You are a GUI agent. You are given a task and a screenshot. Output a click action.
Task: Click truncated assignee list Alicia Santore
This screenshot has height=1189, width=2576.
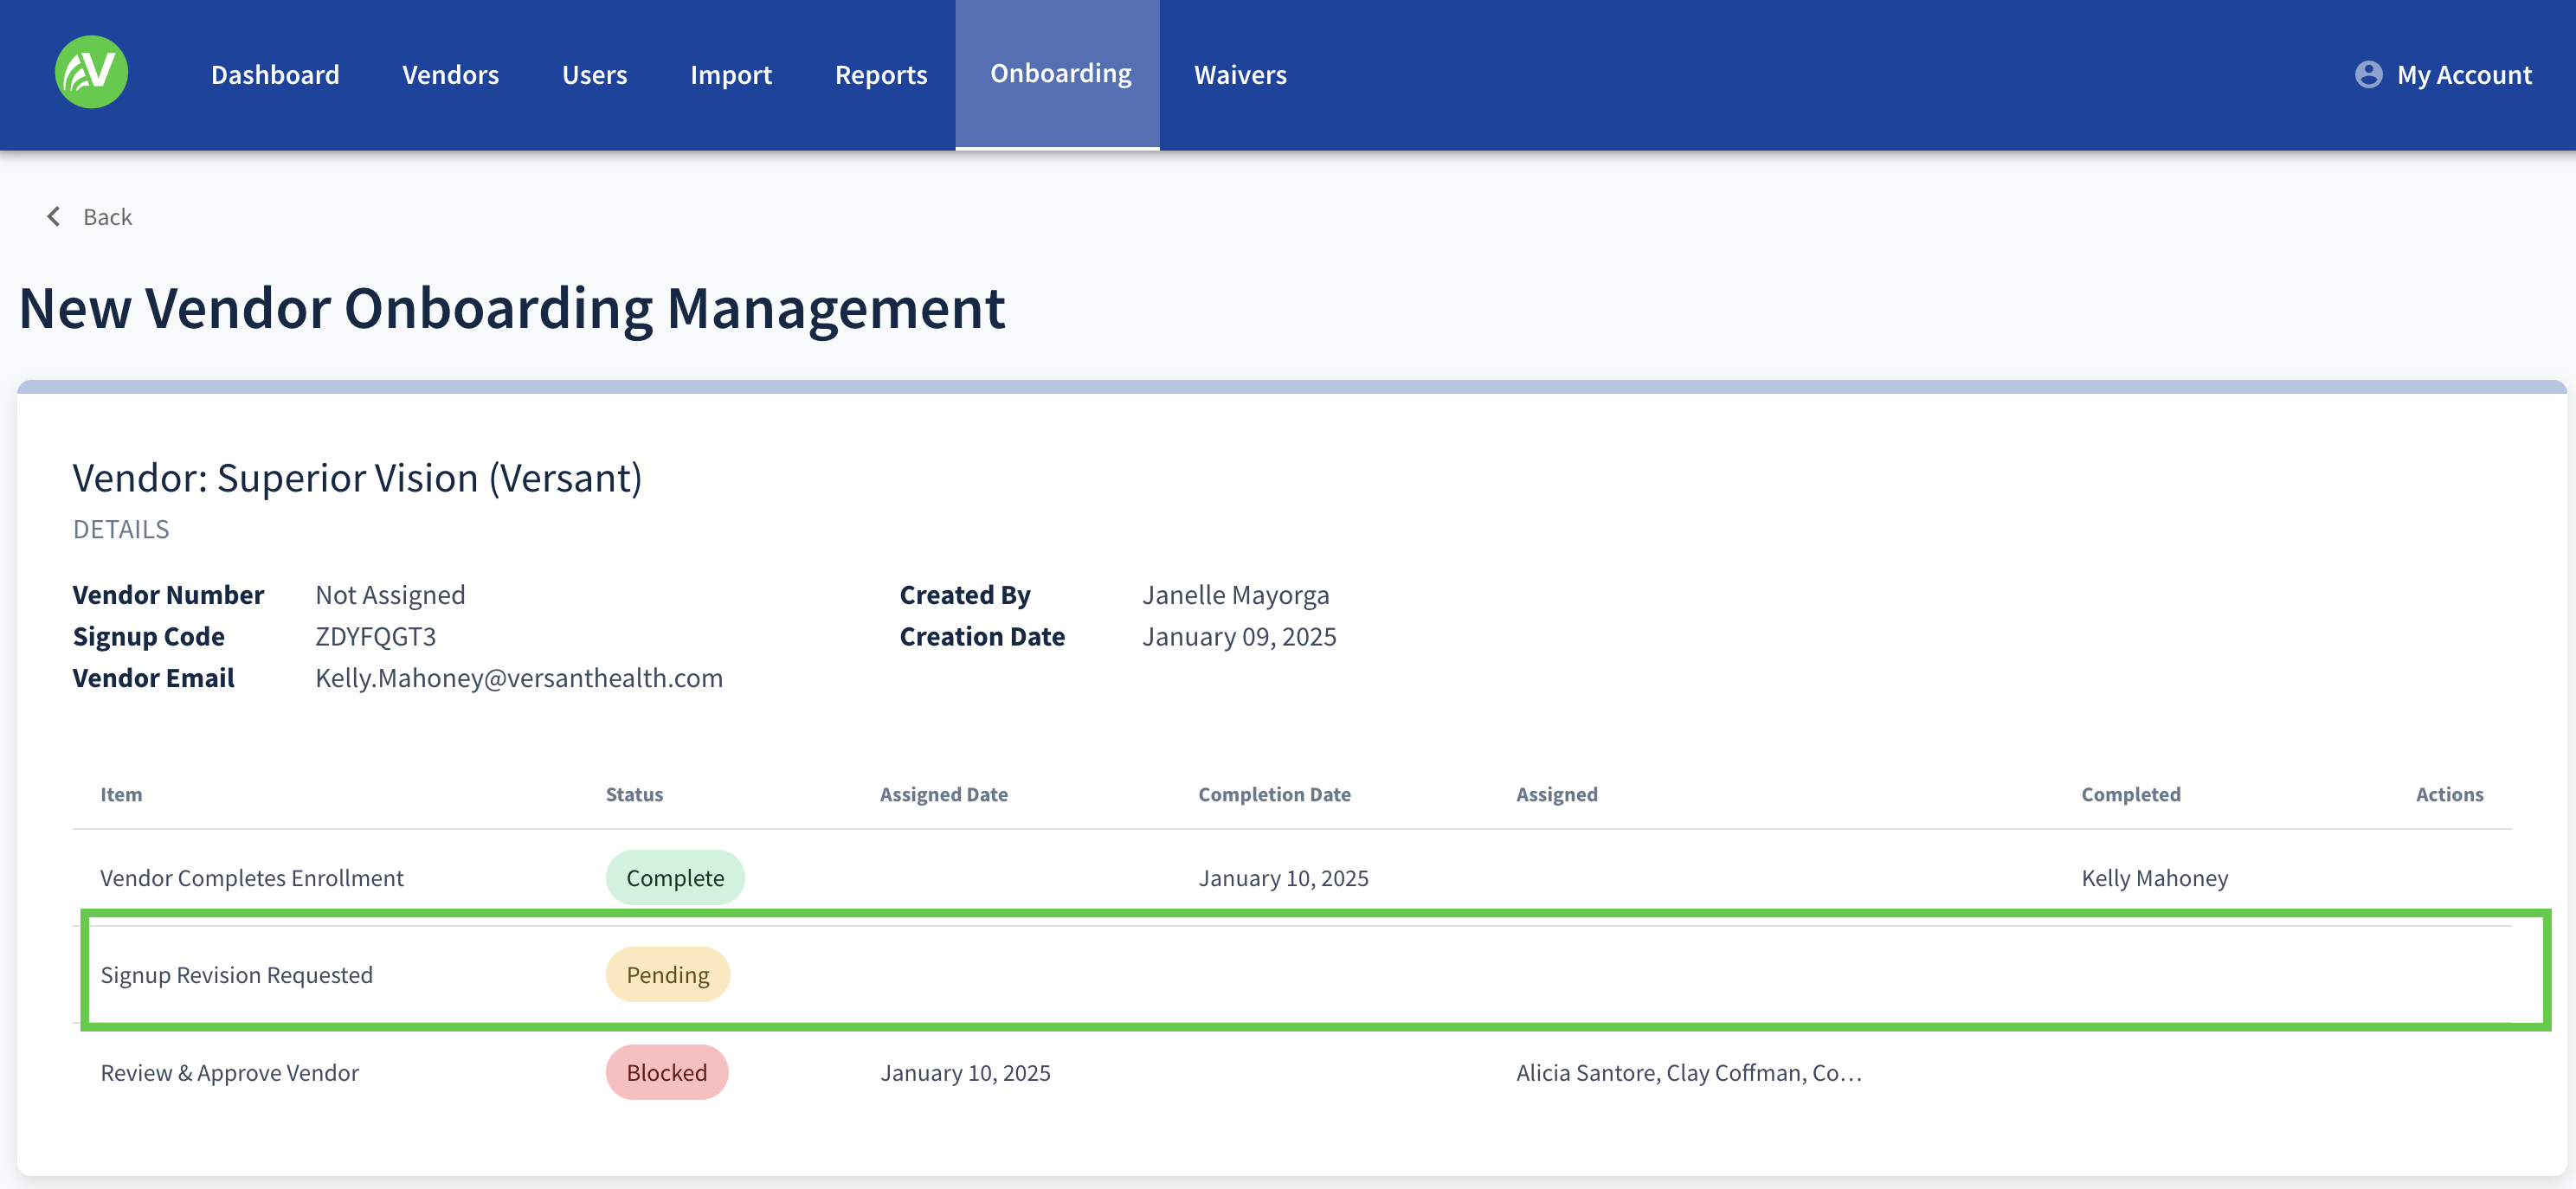point(1687,1072)
